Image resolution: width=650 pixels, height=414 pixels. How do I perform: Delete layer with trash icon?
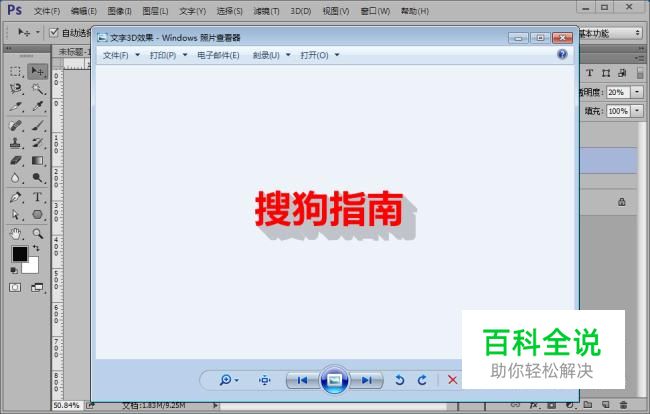coord(623,404)
